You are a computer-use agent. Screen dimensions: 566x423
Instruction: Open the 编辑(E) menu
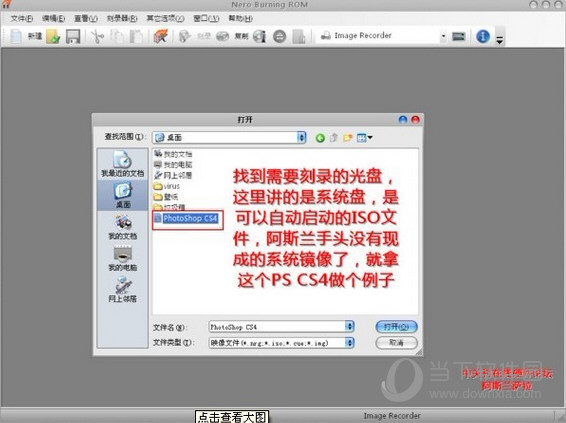[53, 18]
